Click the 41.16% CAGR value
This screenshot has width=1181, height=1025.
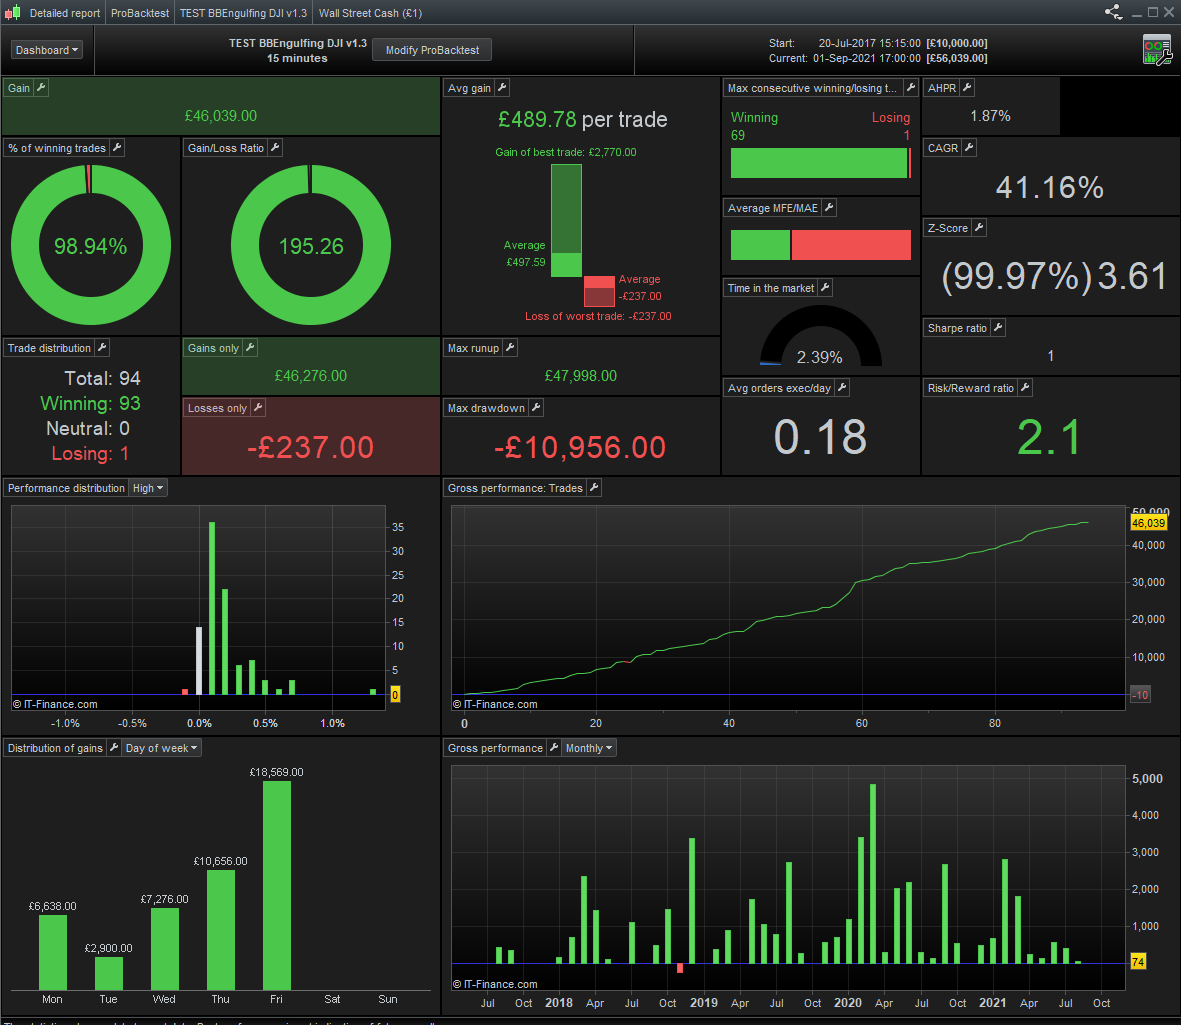point(1049,187)
